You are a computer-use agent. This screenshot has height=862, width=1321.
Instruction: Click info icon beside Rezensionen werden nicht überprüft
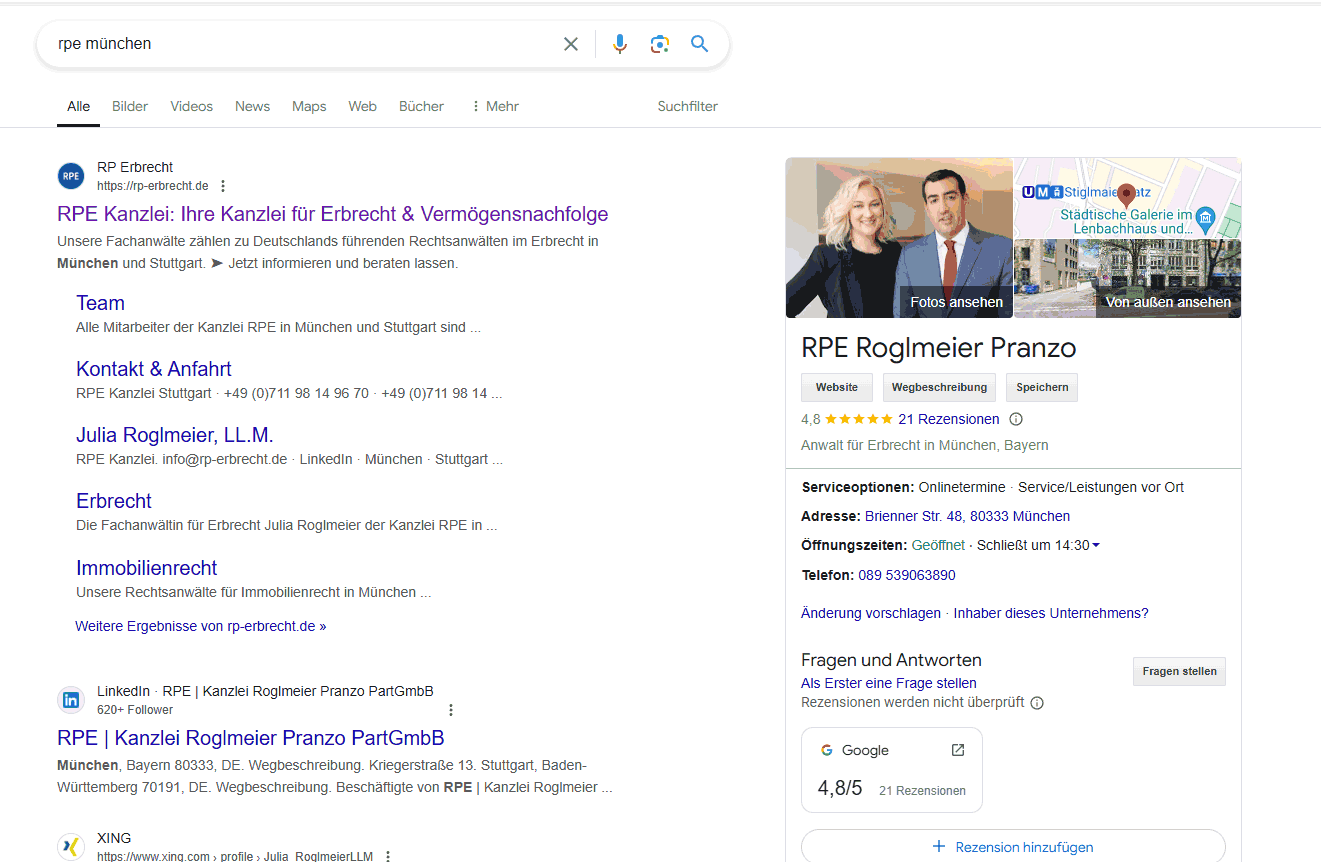tap(1037, 703)
